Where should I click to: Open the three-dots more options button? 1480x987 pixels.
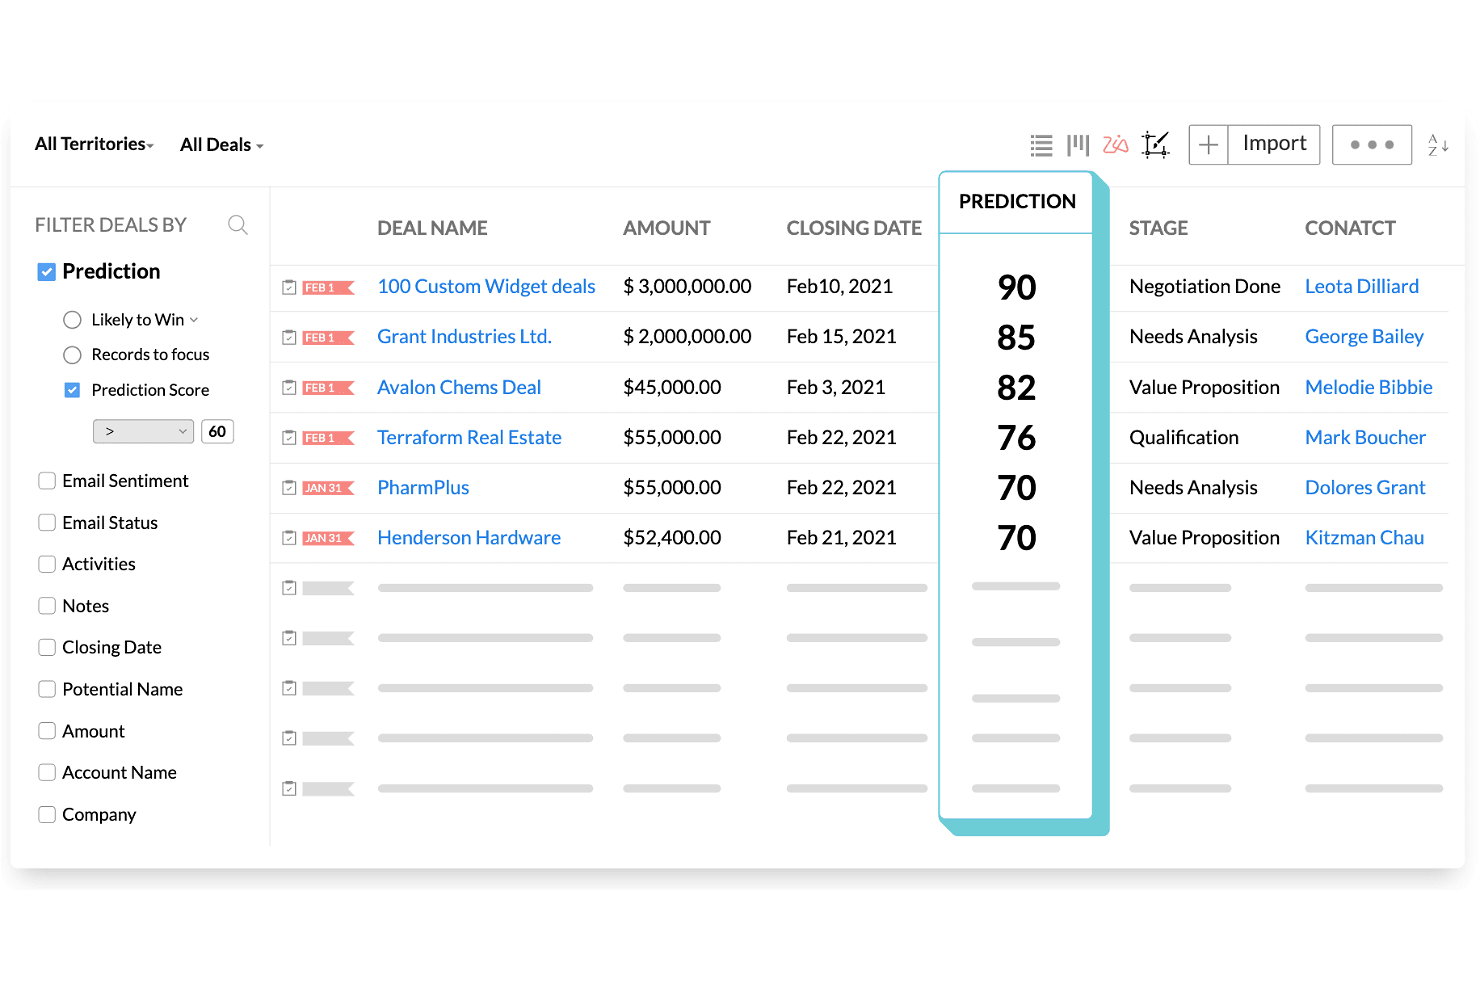click(x=1372, y=145)
